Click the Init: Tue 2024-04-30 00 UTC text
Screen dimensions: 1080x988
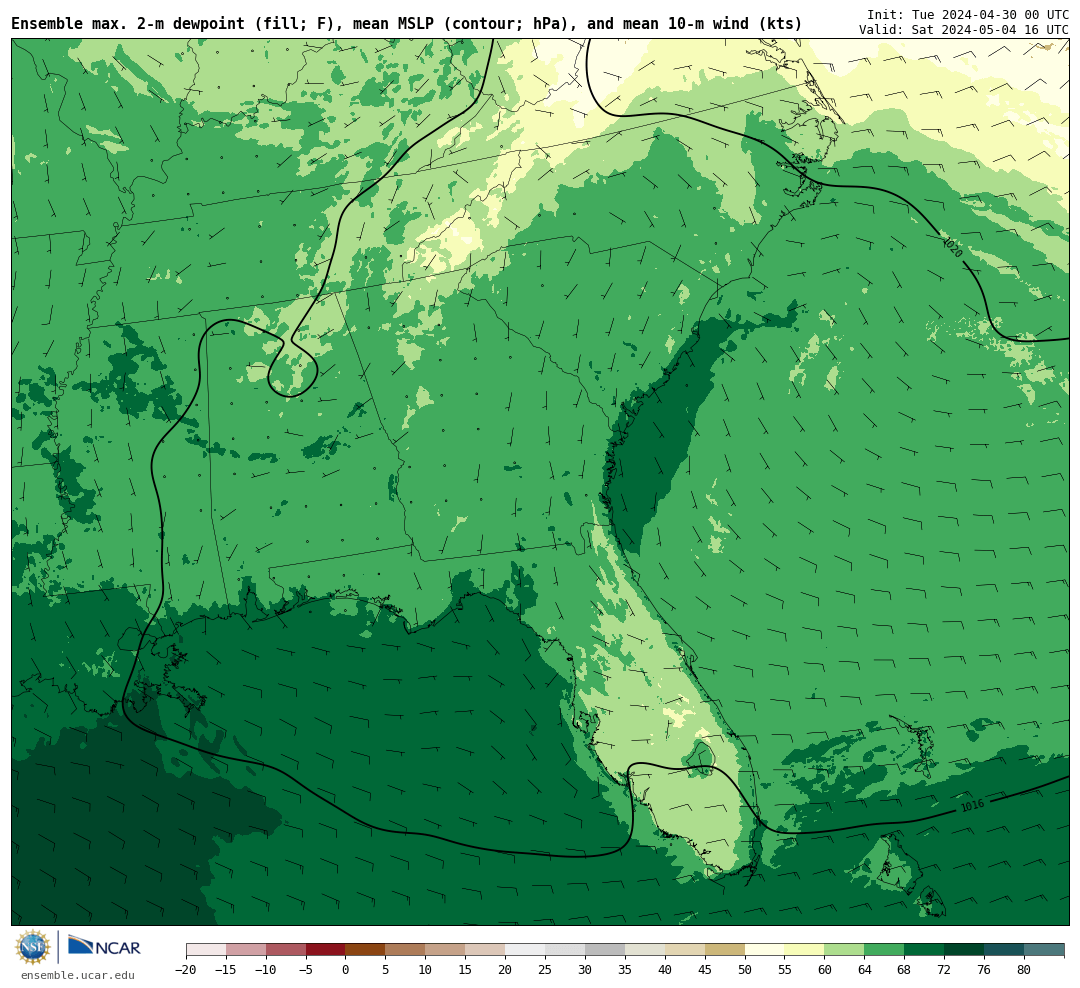click(x=968, y=14)
